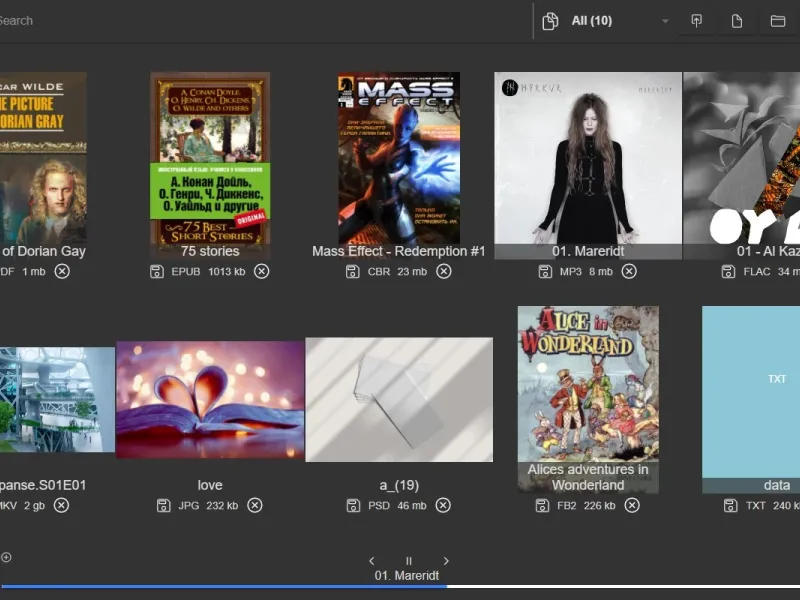800x600 pixels.
Task: Click the '1013 kb' size of 75 stories
Action: pos(227,271)
